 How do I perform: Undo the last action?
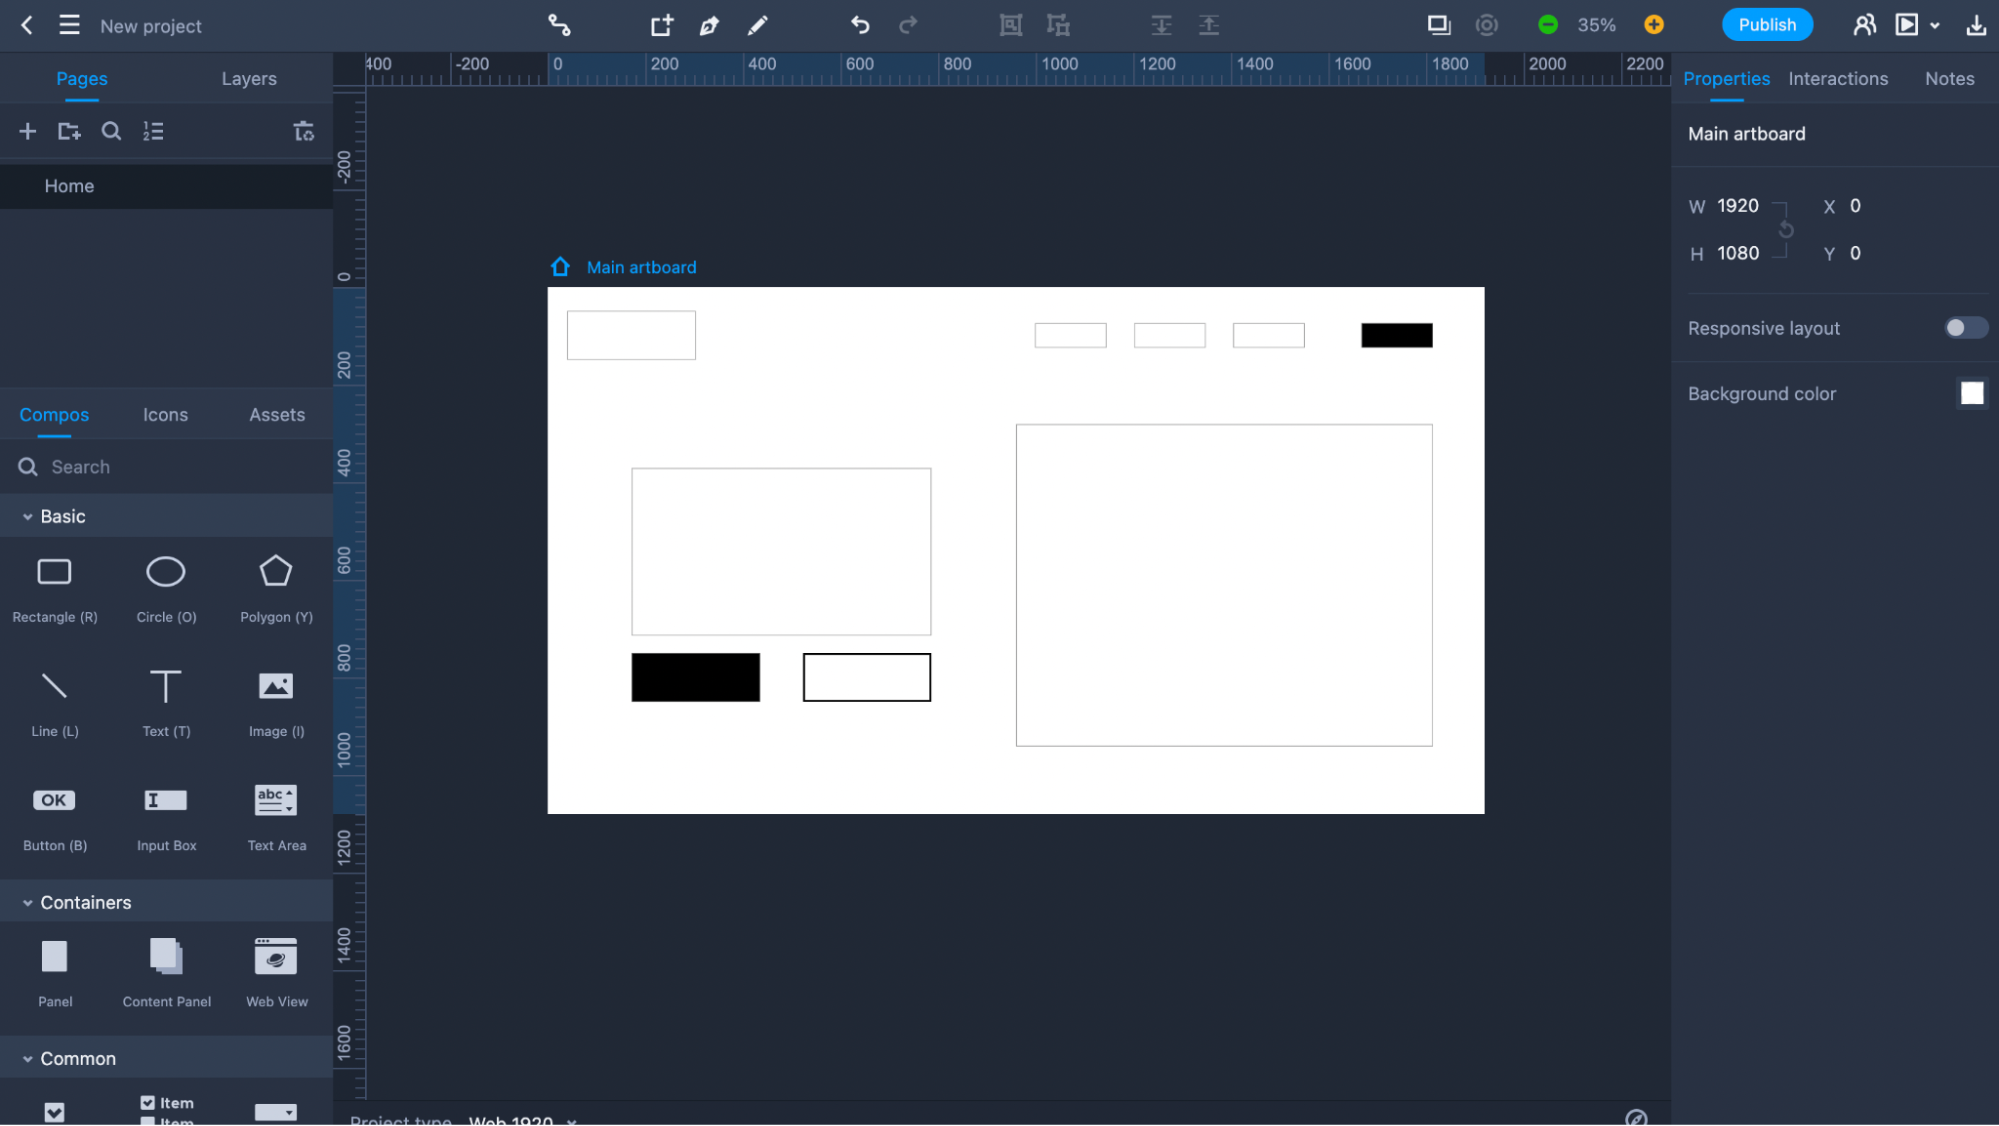point(859,25)
